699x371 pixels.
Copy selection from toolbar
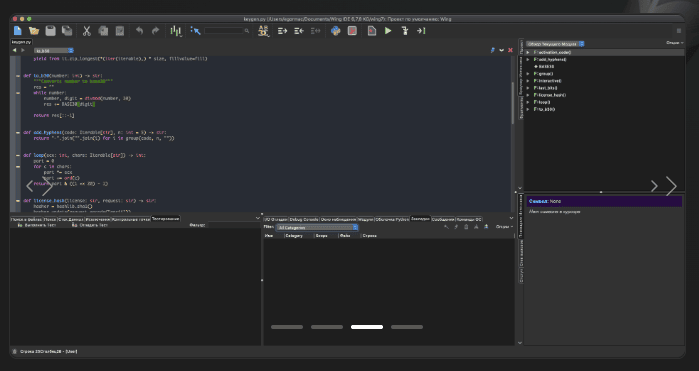[x=103, y=31]
